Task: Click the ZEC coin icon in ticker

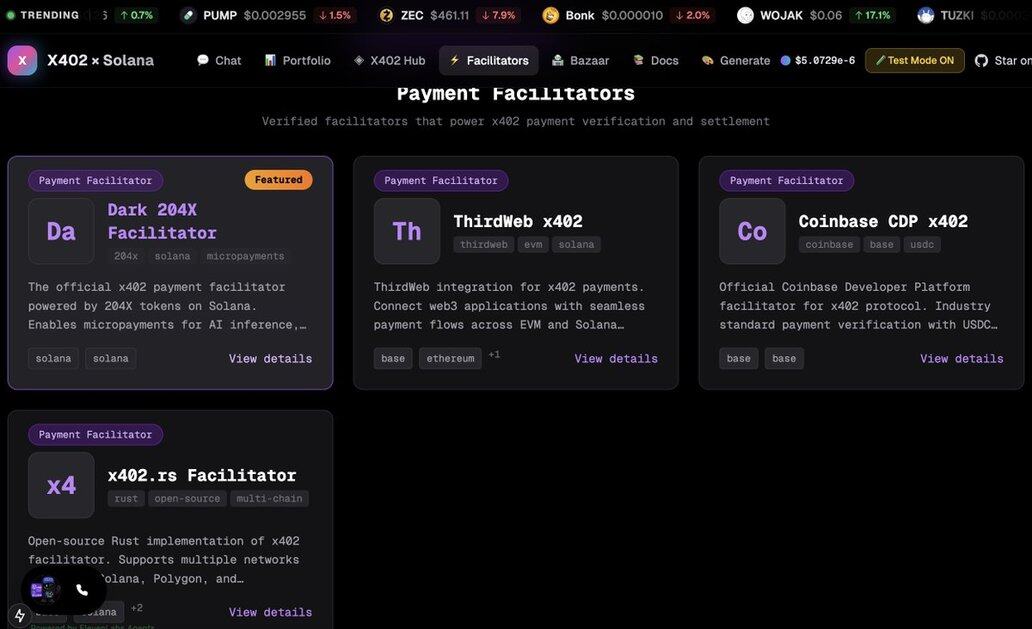Action: point(386,15)
